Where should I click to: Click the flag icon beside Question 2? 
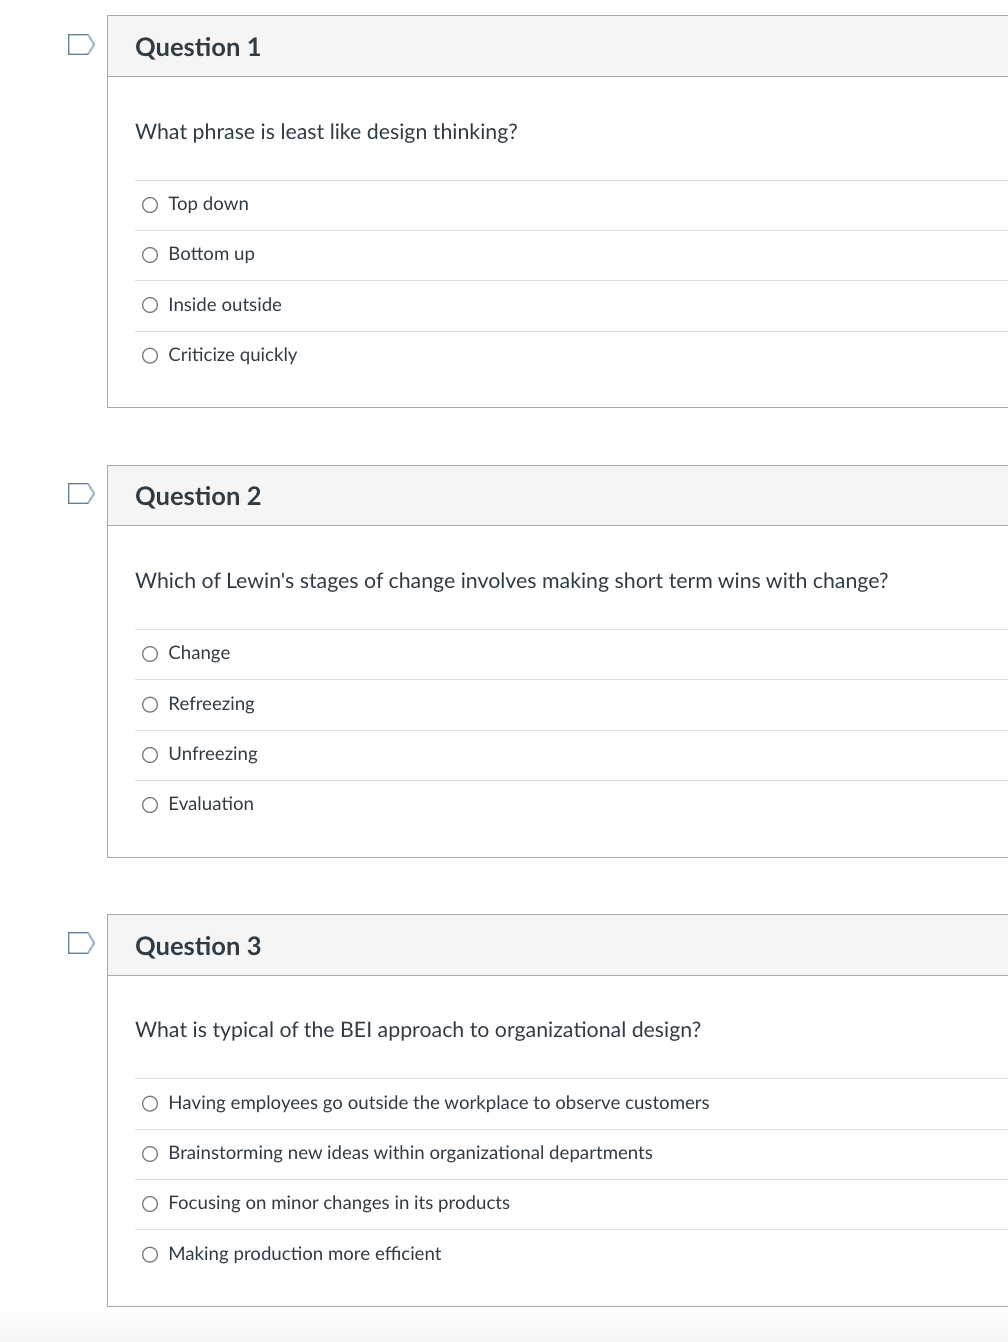pyautogui.click(x=81, y=493)
